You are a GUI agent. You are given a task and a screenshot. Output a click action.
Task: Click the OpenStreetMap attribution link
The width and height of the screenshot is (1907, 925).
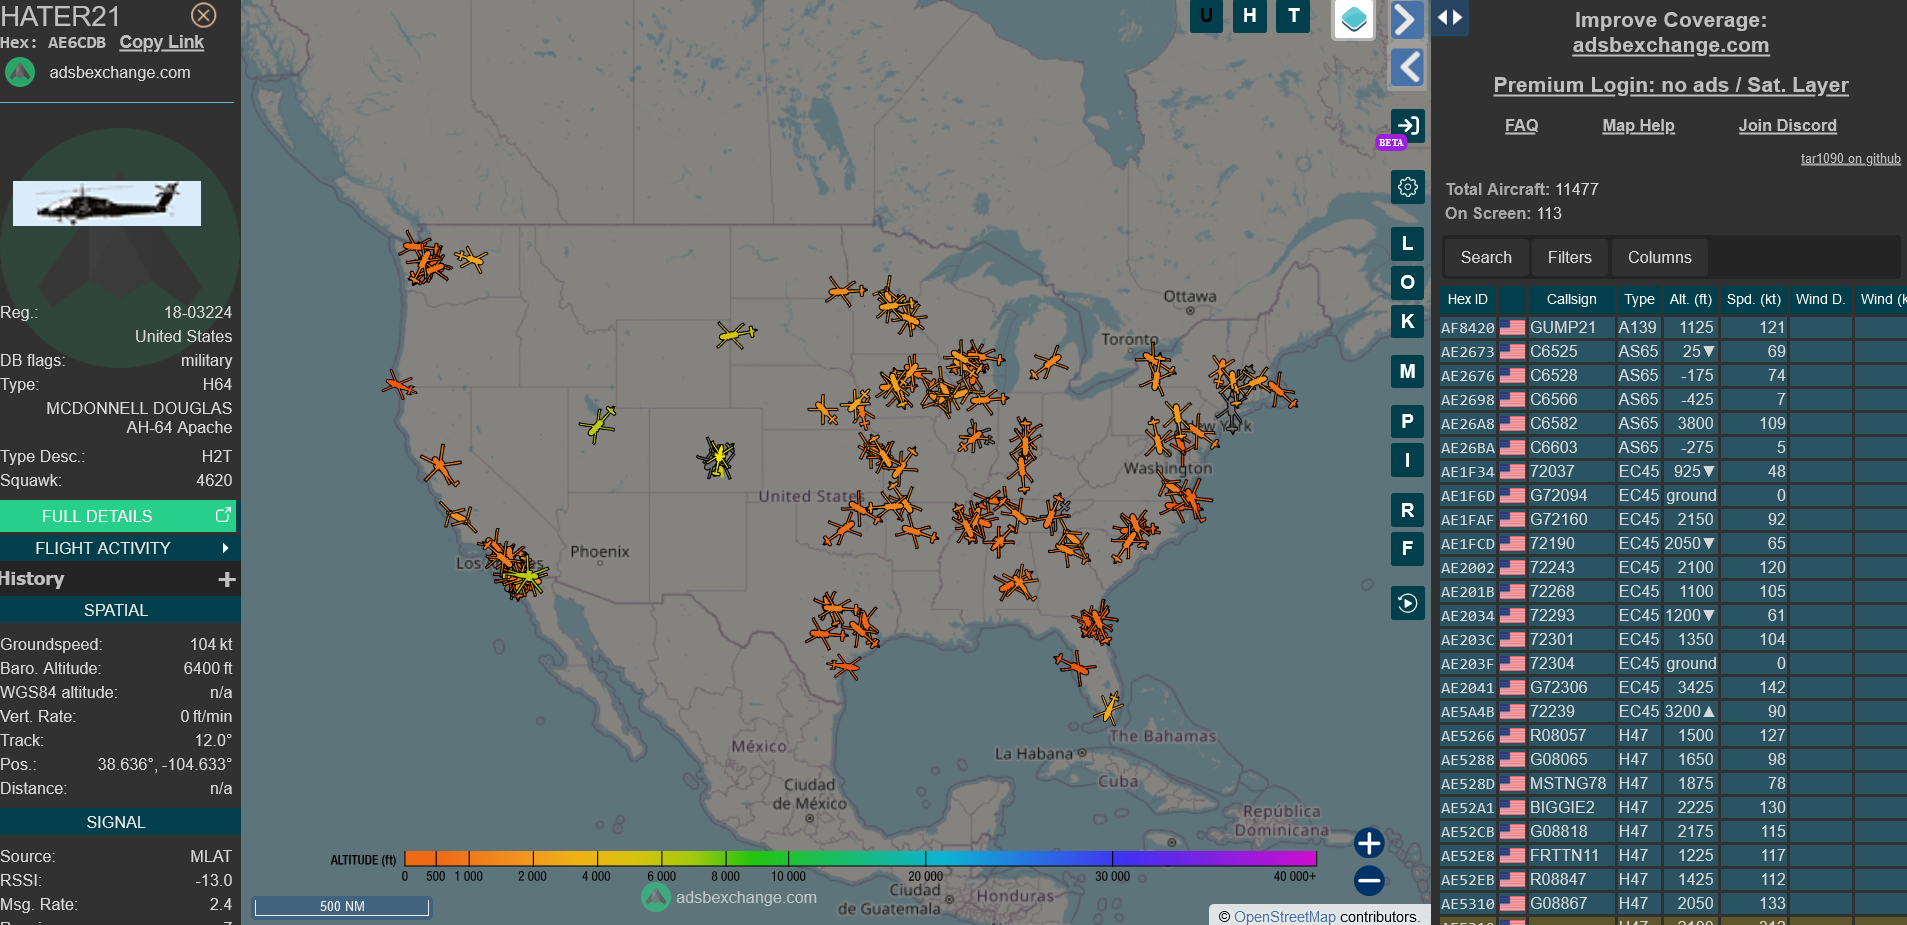click(1284, 916)
